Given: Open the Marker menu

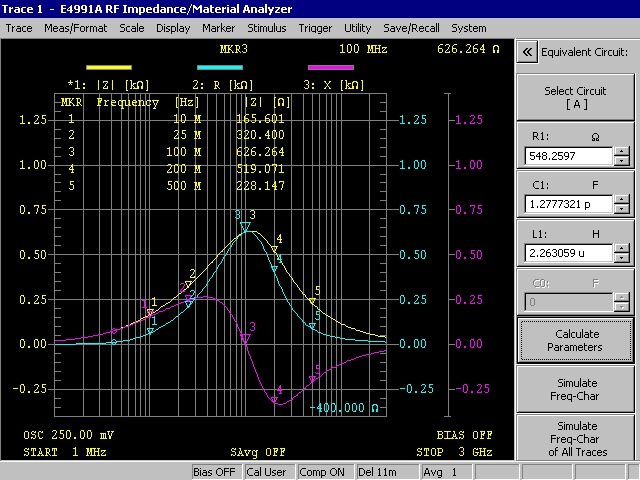Looking at the screenshot, I should (x=218, y=28).
